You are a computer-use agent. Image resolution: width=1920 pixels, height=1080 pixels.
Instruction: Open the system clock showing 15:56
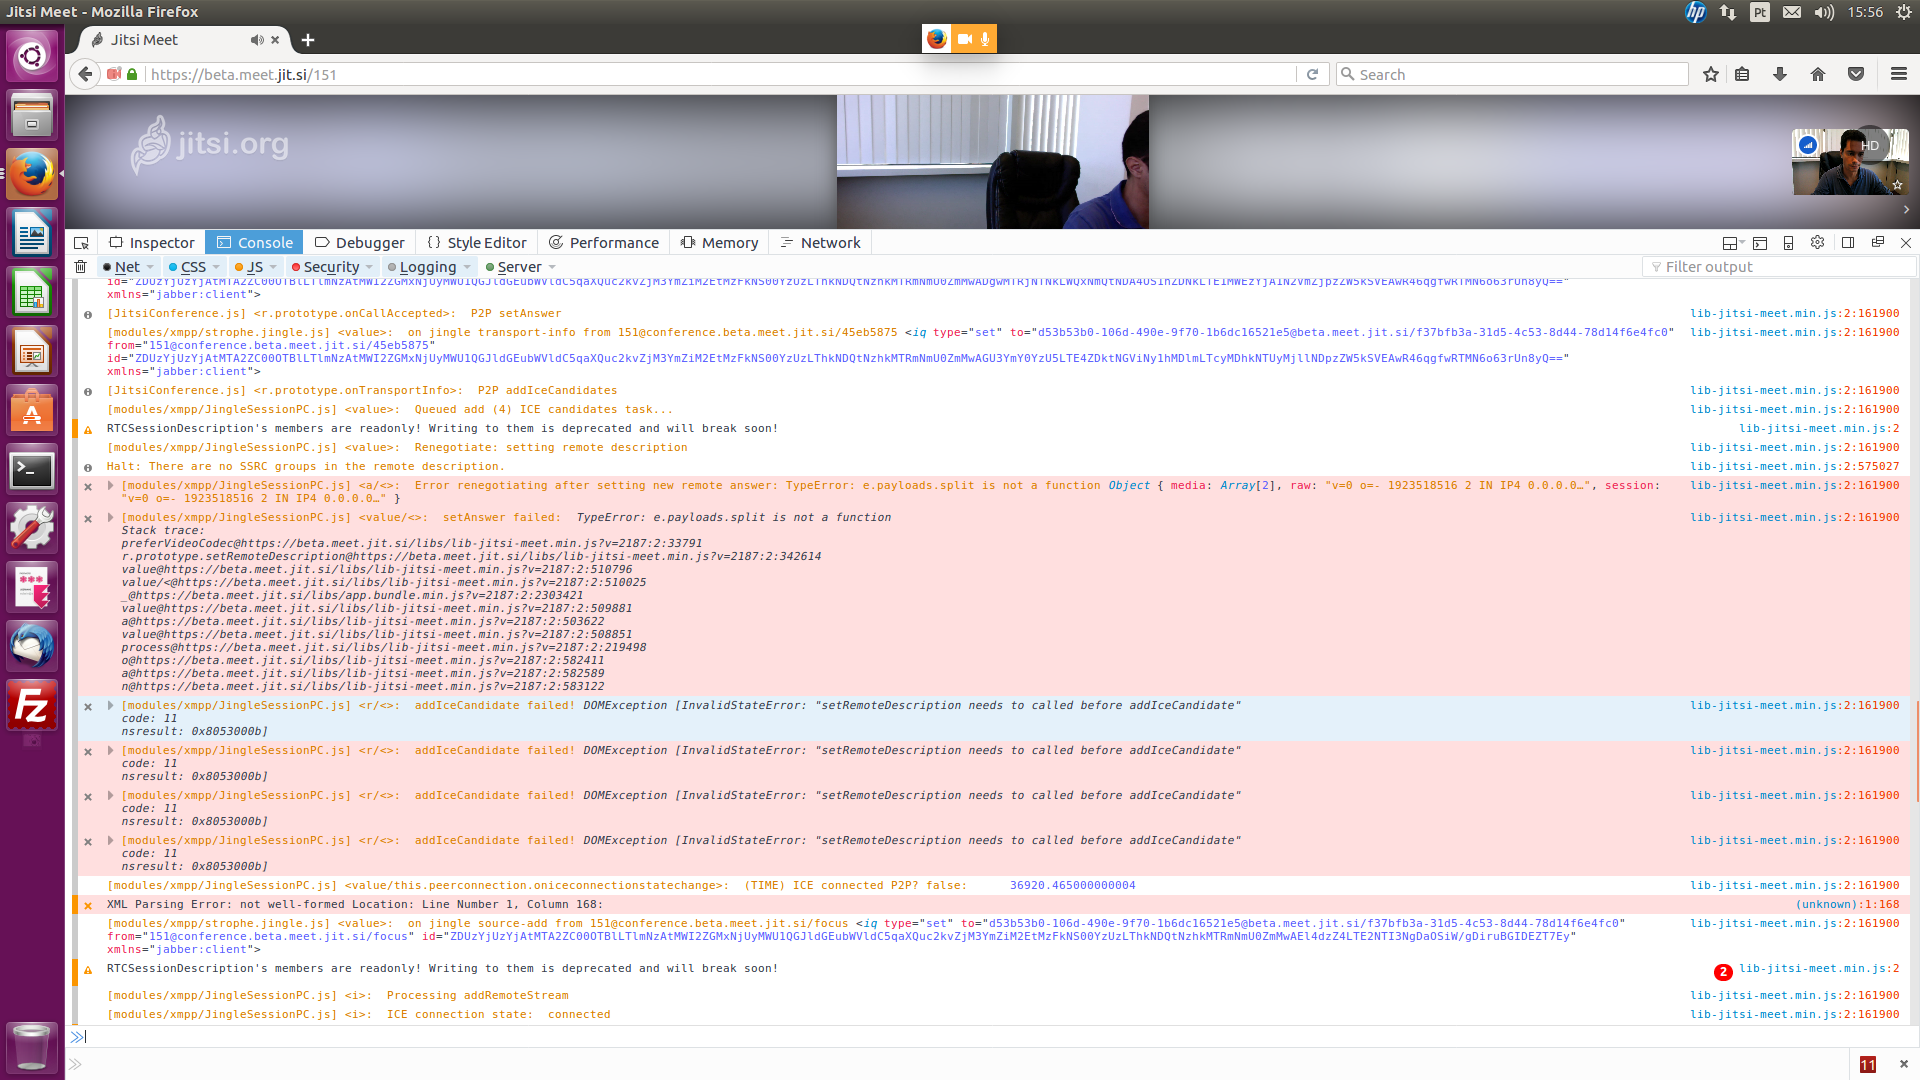tap(1865, 12)
